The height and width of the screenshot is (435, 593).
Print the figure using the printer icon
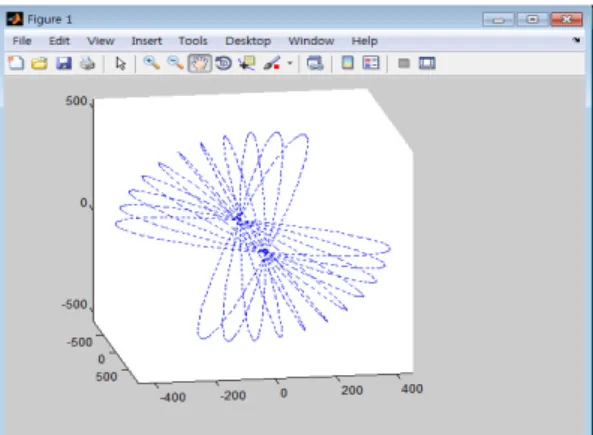tap(87, 63)
